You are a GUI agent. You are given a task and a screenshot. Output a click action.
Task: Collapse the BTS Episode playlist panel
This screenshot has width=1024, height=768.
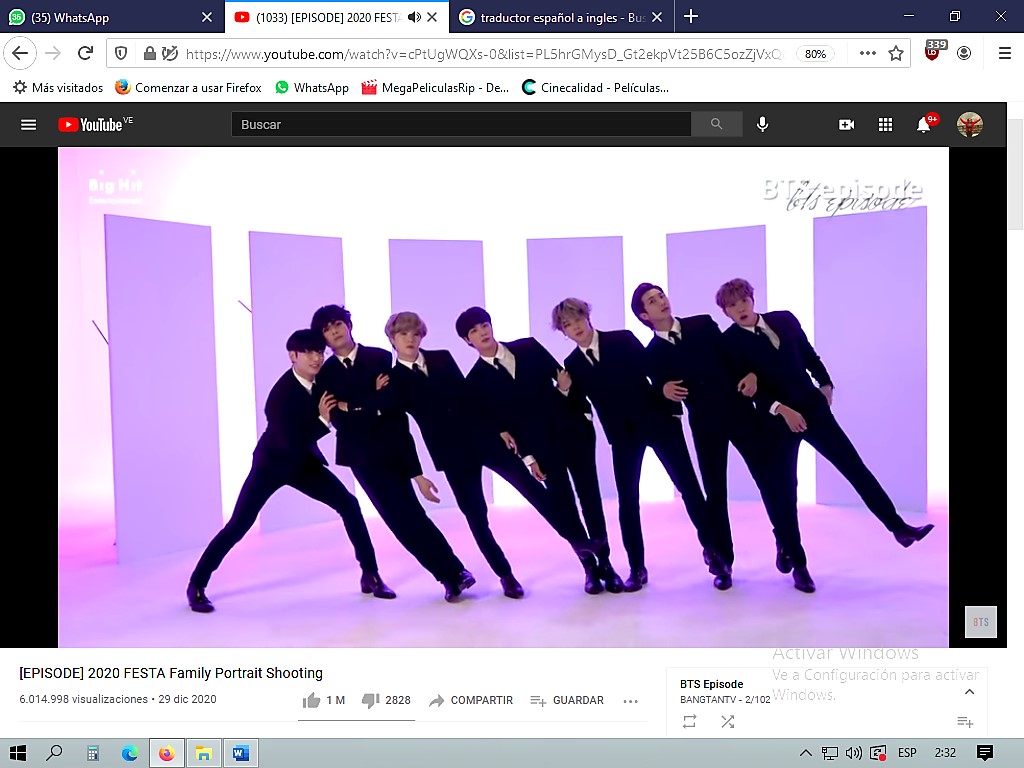(969, 692)
